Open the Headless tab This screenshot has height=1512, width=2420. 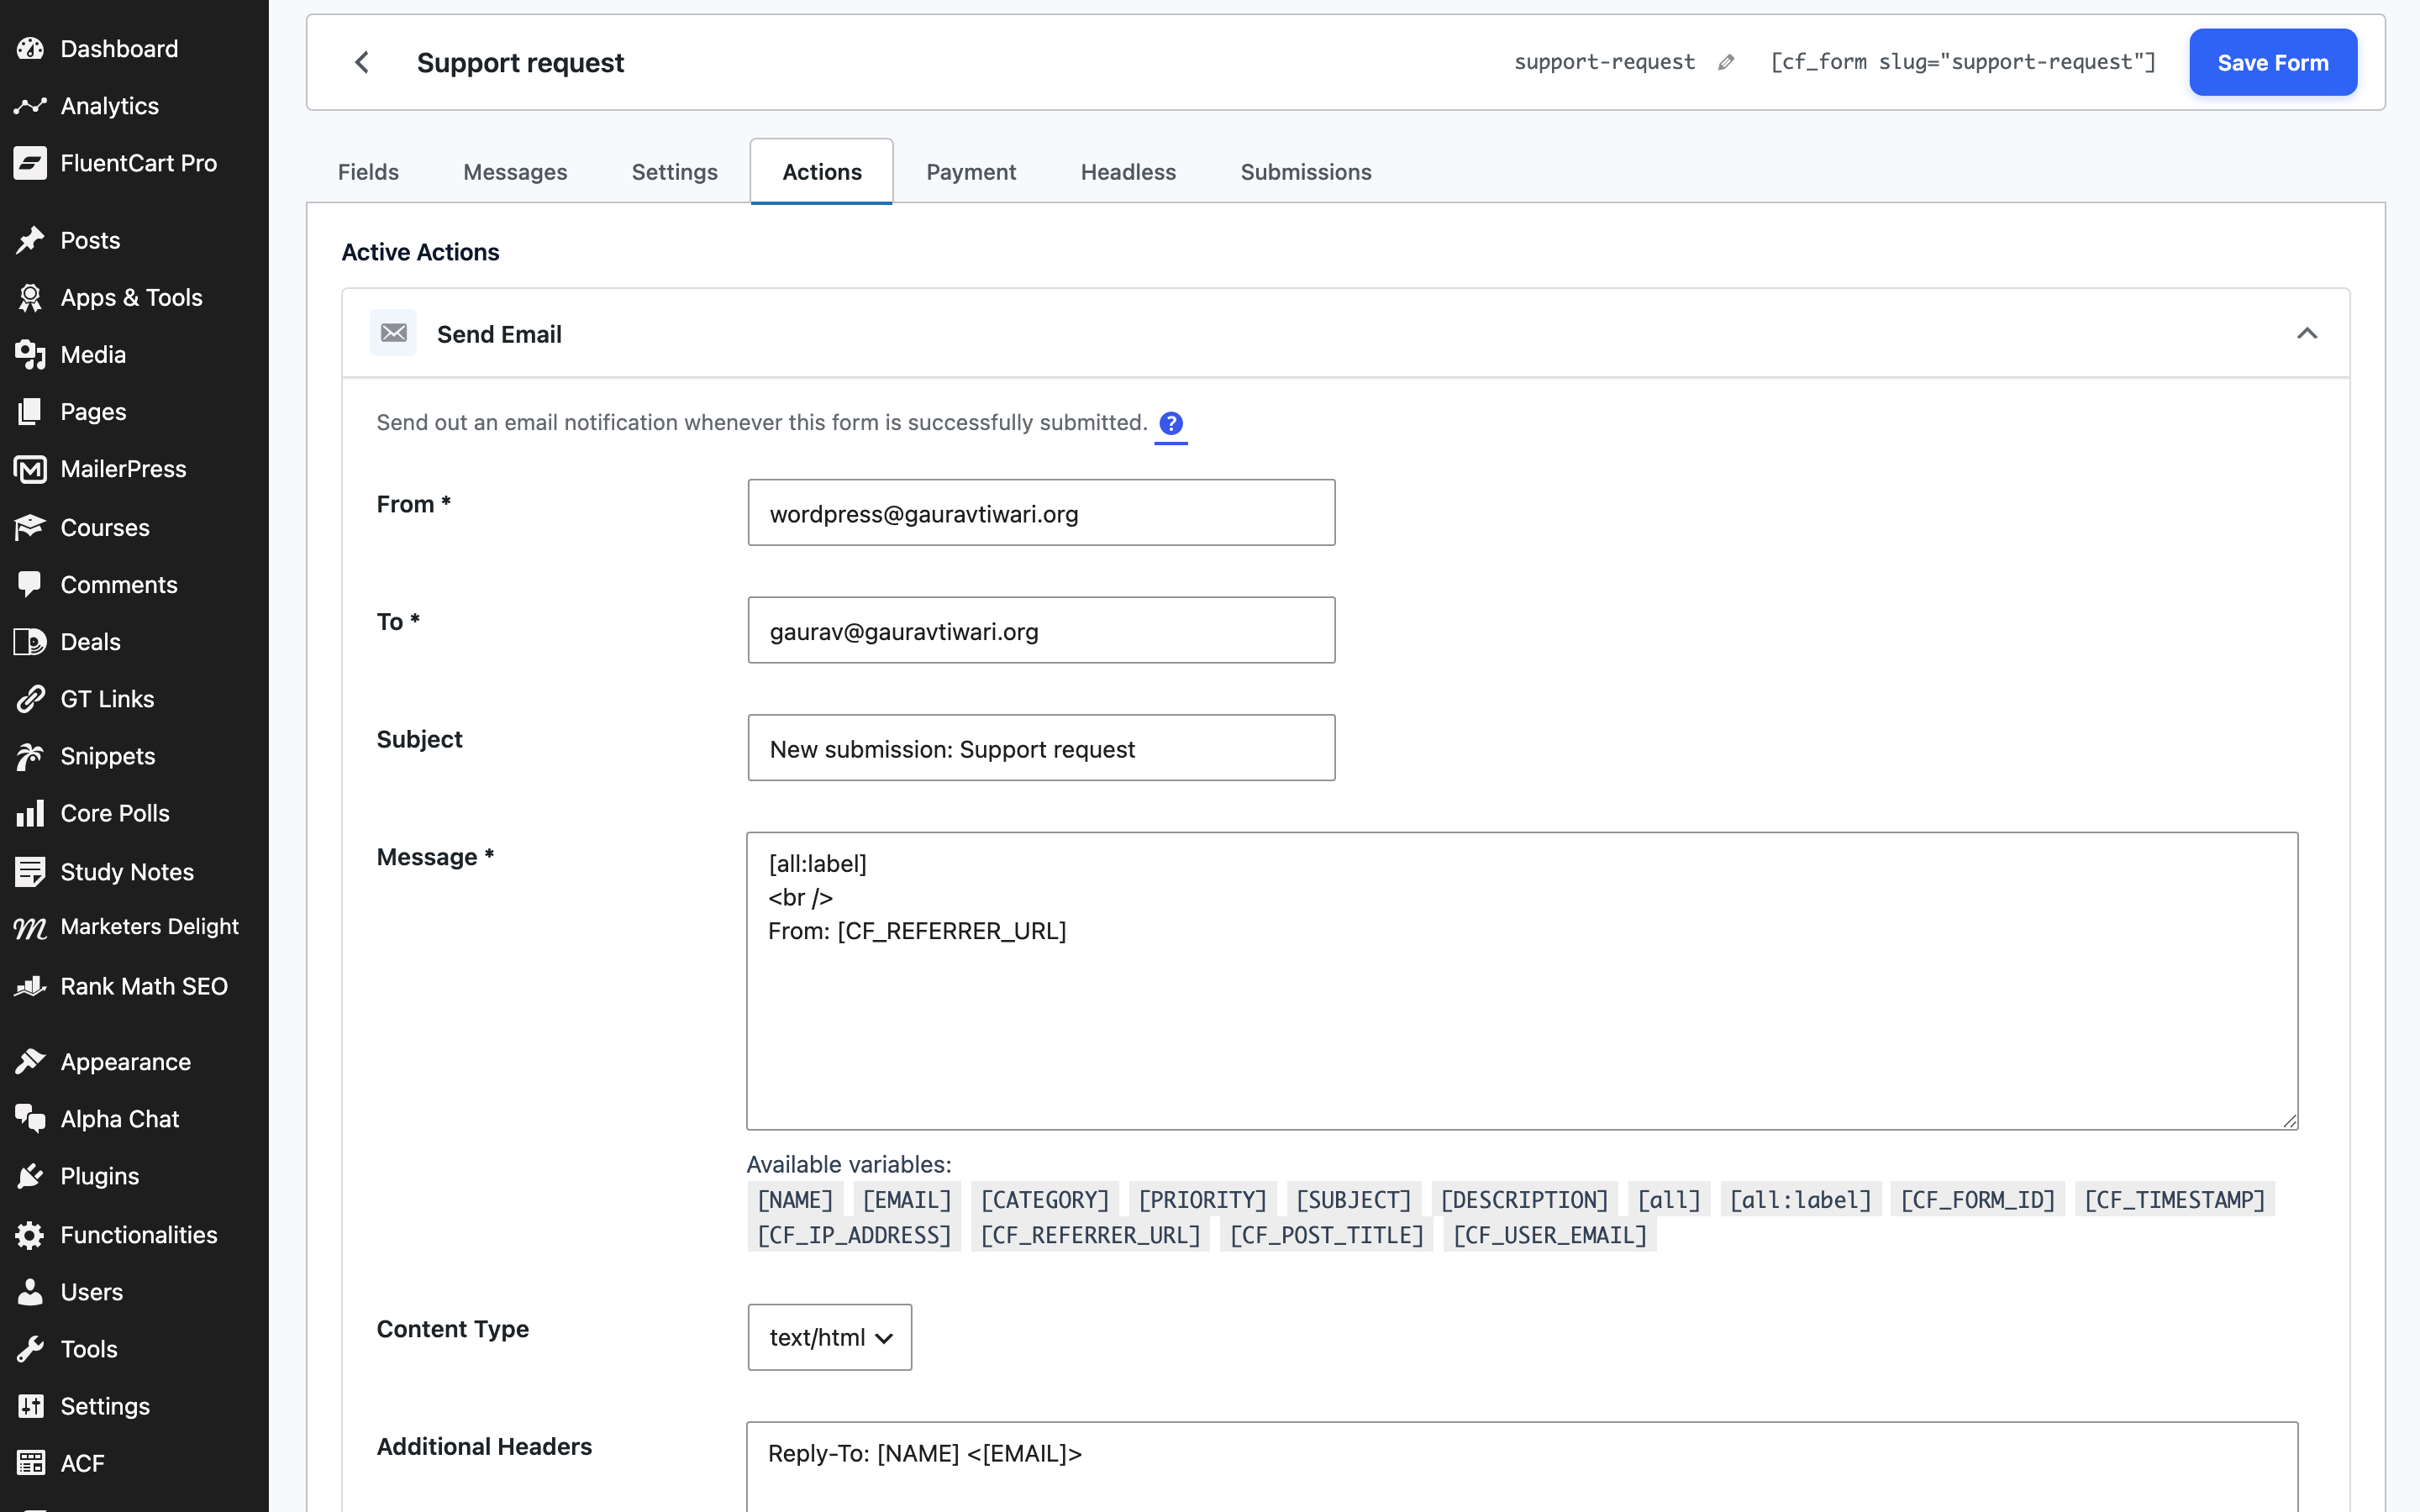(x=1128, y=172)
